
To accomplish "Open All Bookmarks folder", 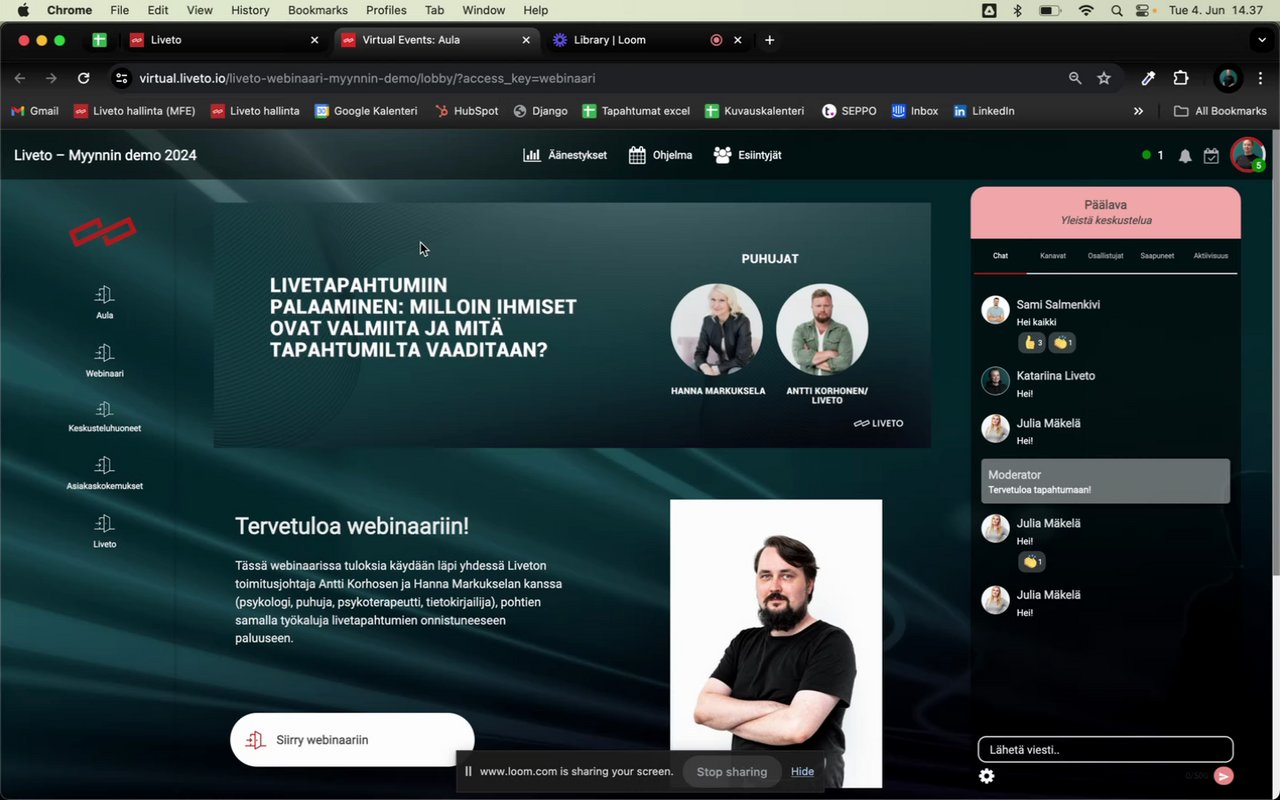I will tap(1220, 111).
